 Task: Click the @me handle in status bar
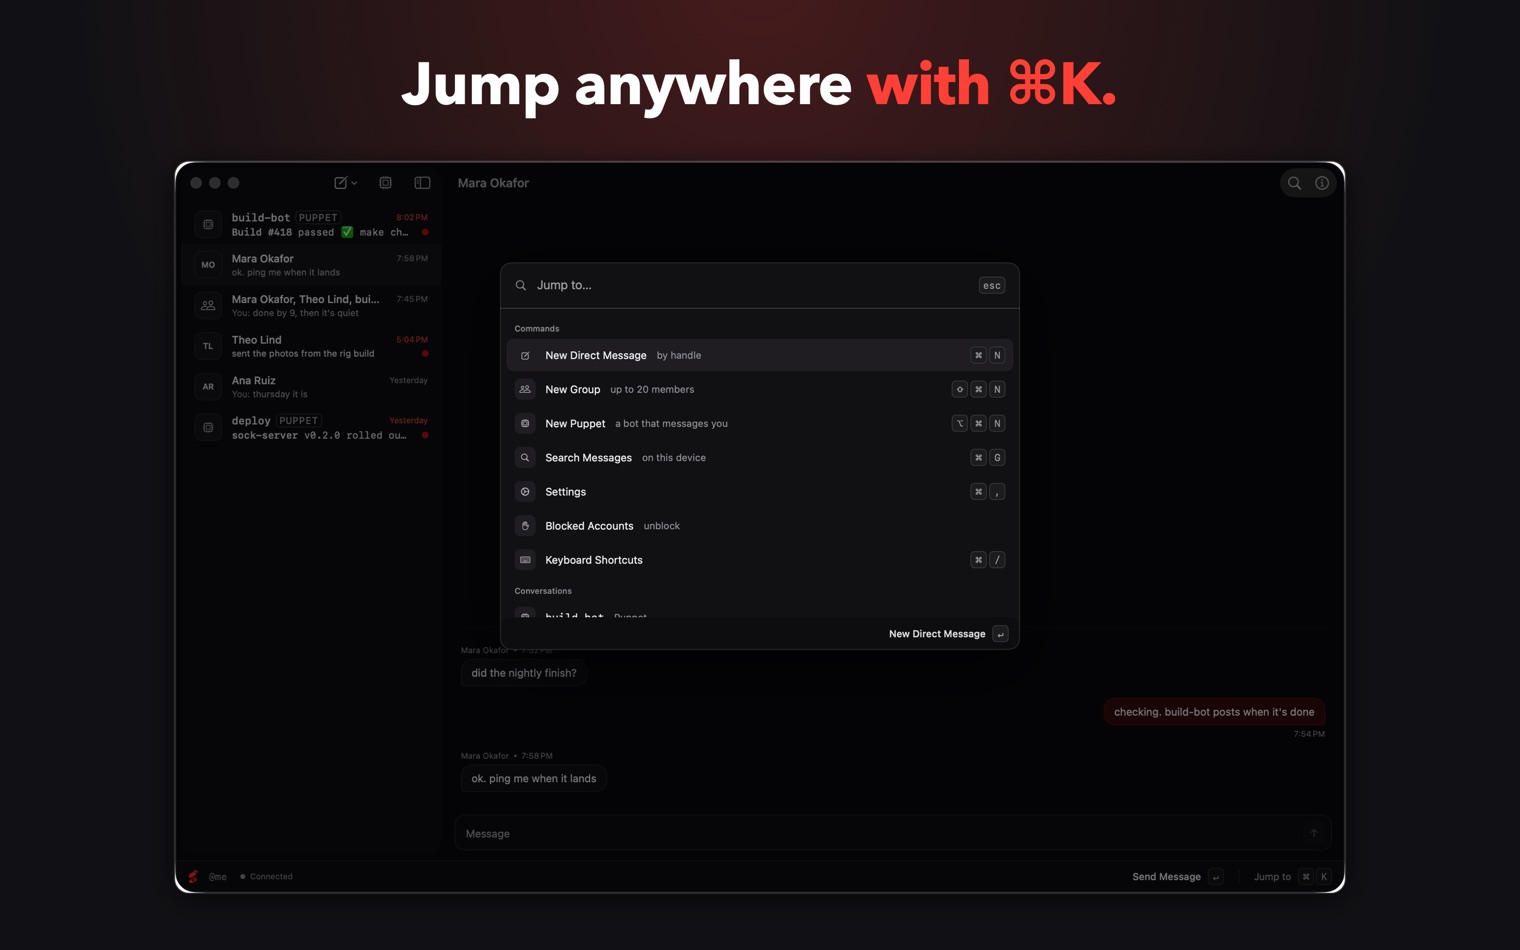(x=218, y=877)
